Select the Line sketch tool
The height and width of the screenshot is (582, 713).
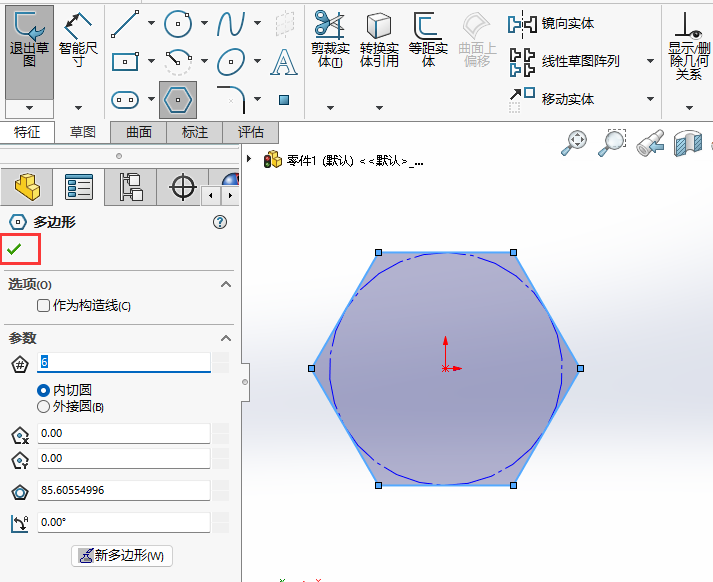(x=124, y=23)
